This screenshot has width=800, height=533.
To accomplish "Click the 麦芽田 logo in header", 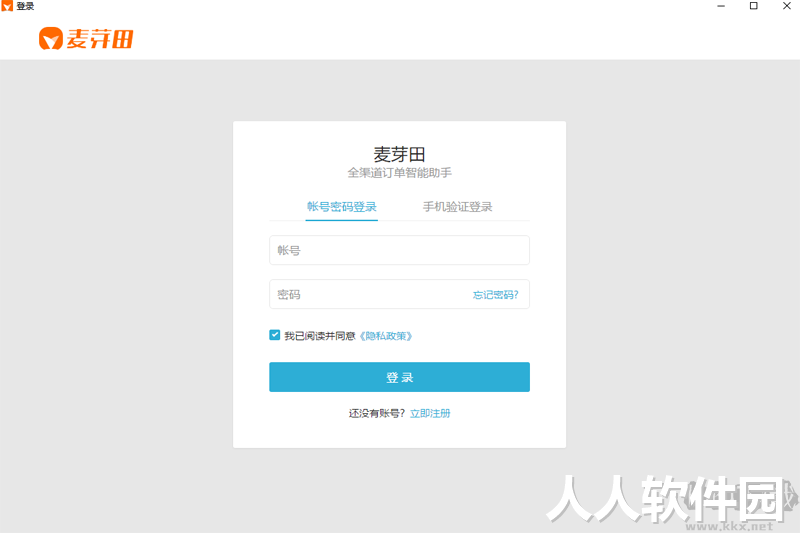I will [x=86, y=38].
